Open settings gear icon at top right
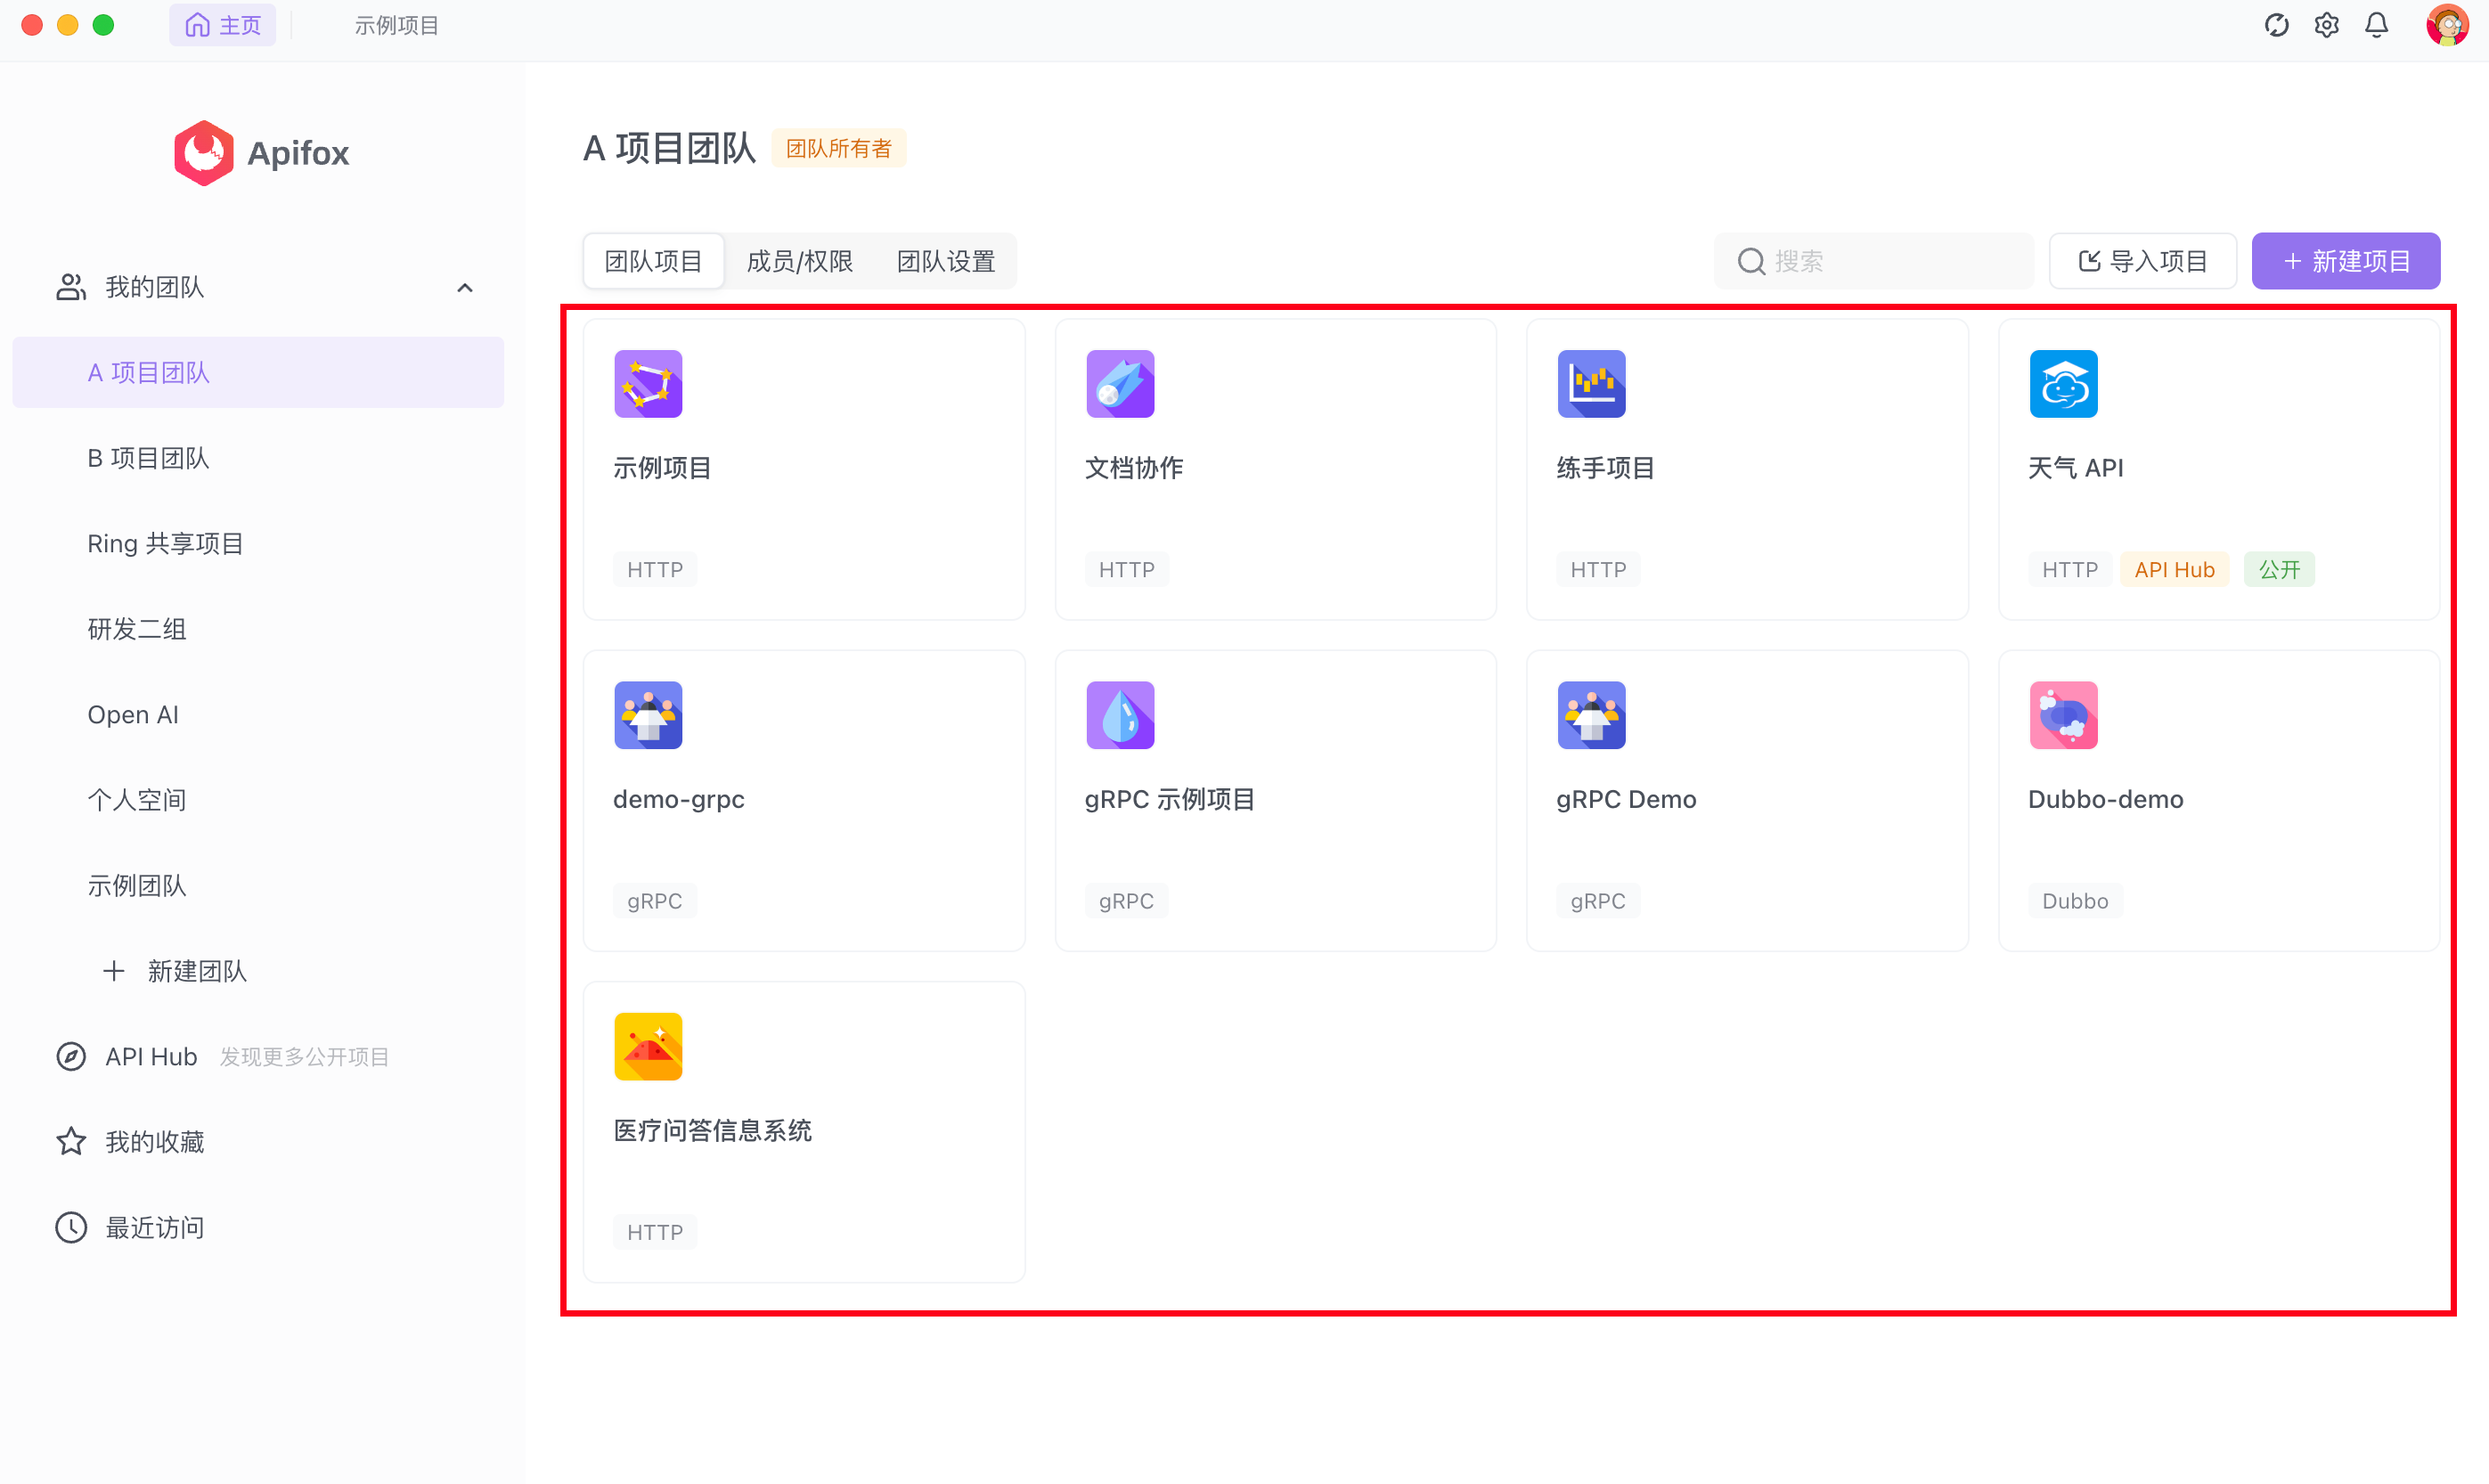The width and height of the screenshot is (2489, 1484). 2326,25
